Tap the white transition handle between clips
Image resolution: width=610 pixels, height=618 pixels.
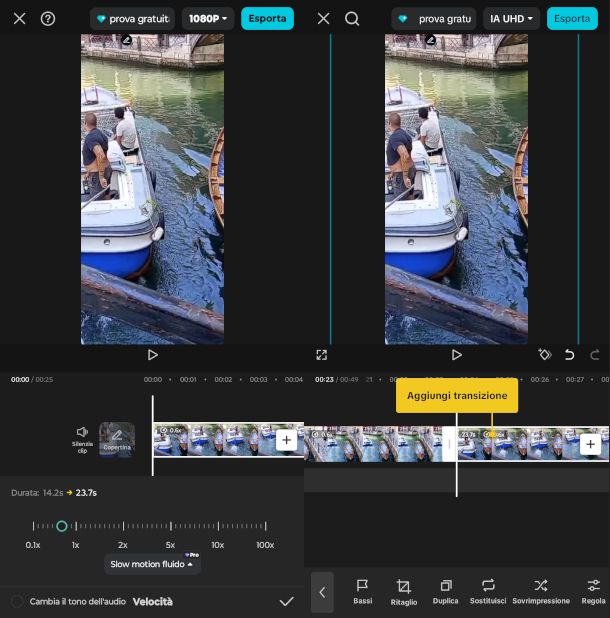coord(449,444)
